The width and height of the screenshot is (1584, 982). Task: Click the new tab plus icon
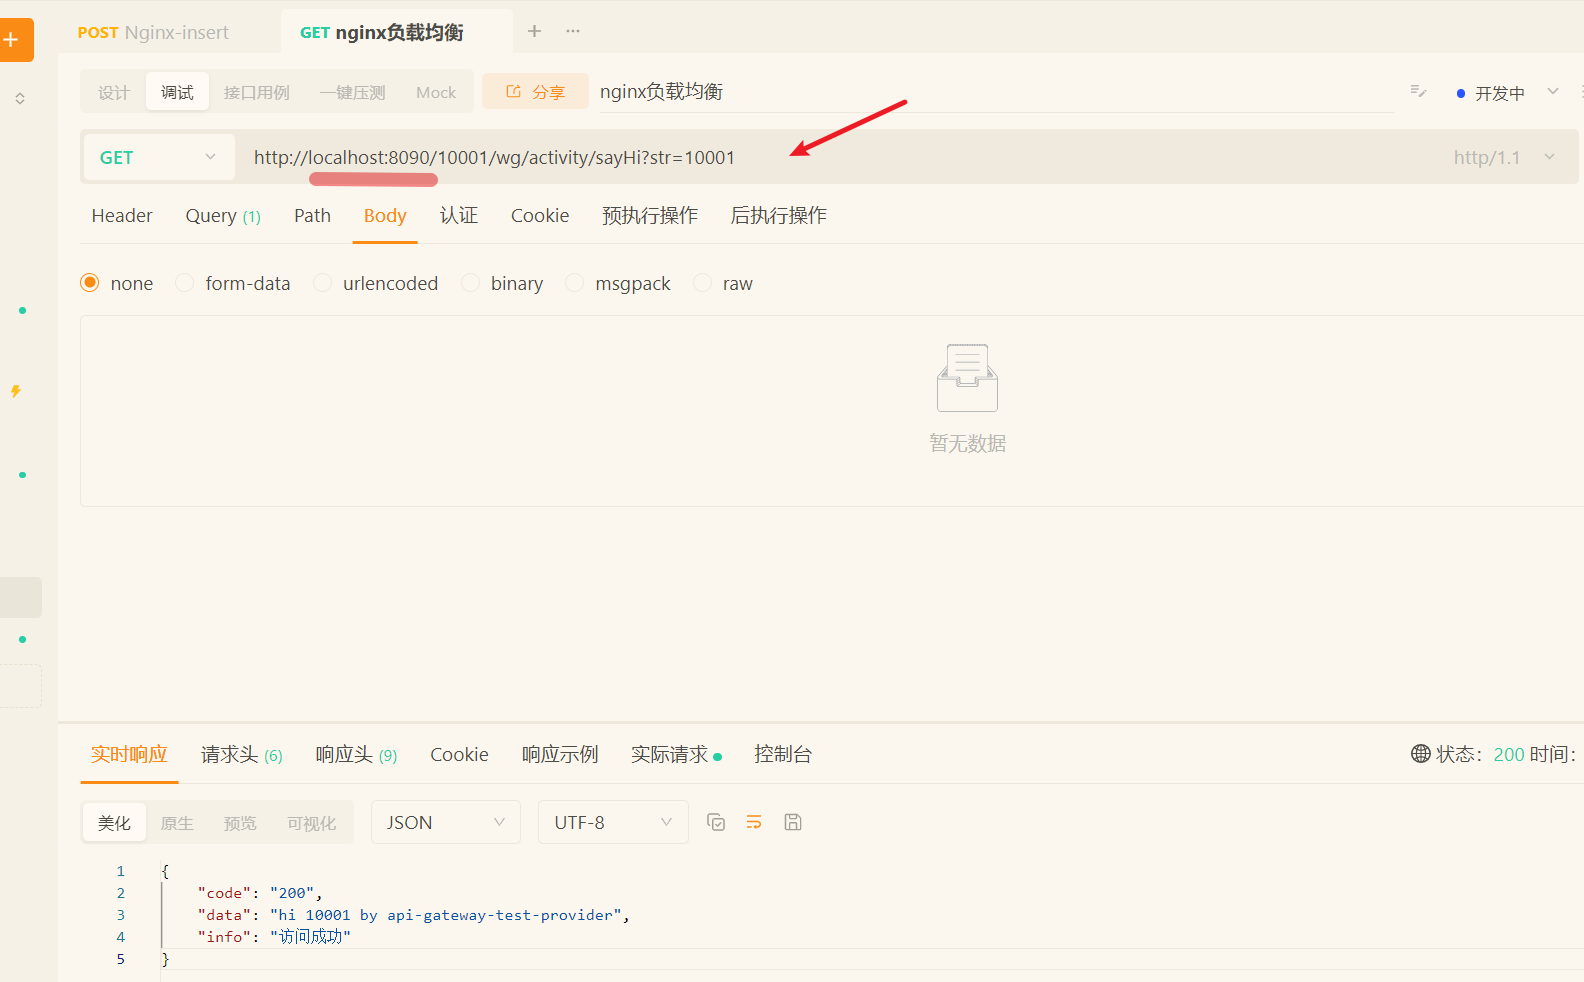[534, 31]
